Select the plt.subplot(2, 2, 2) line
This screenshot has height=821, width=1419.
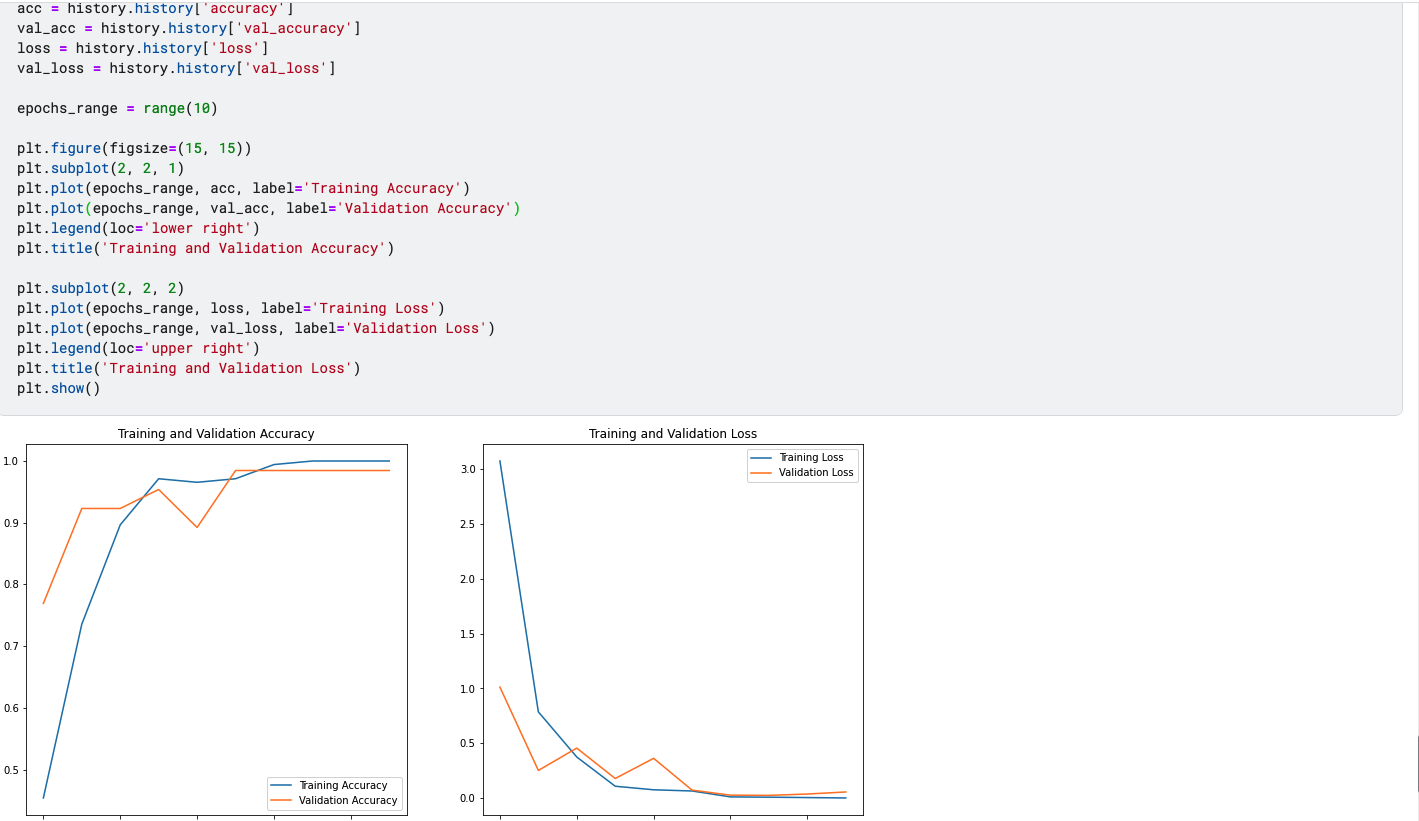100,288
